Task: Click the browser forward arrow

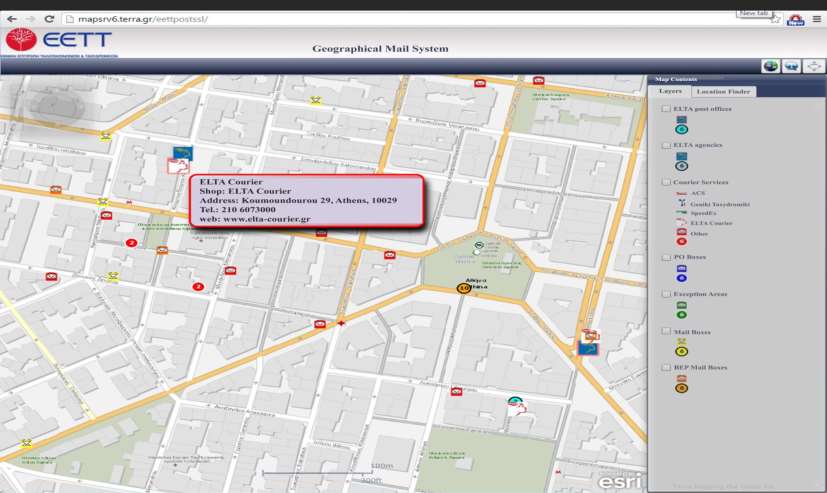Action: click(x=31, y=19)
